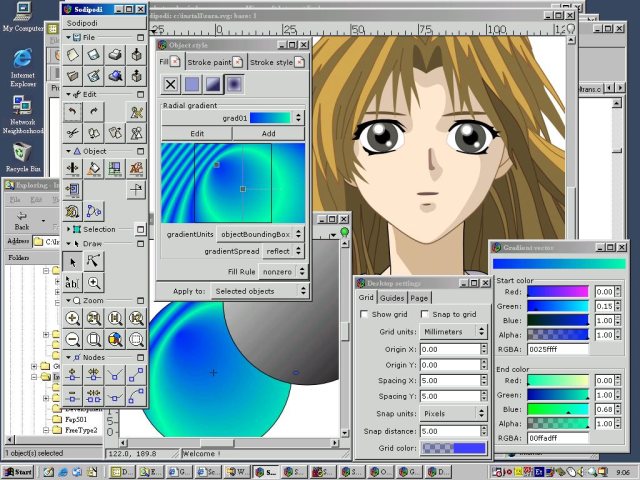Select the flat color fill button
The image size is (640, 480).
click(x=192, y=84)
